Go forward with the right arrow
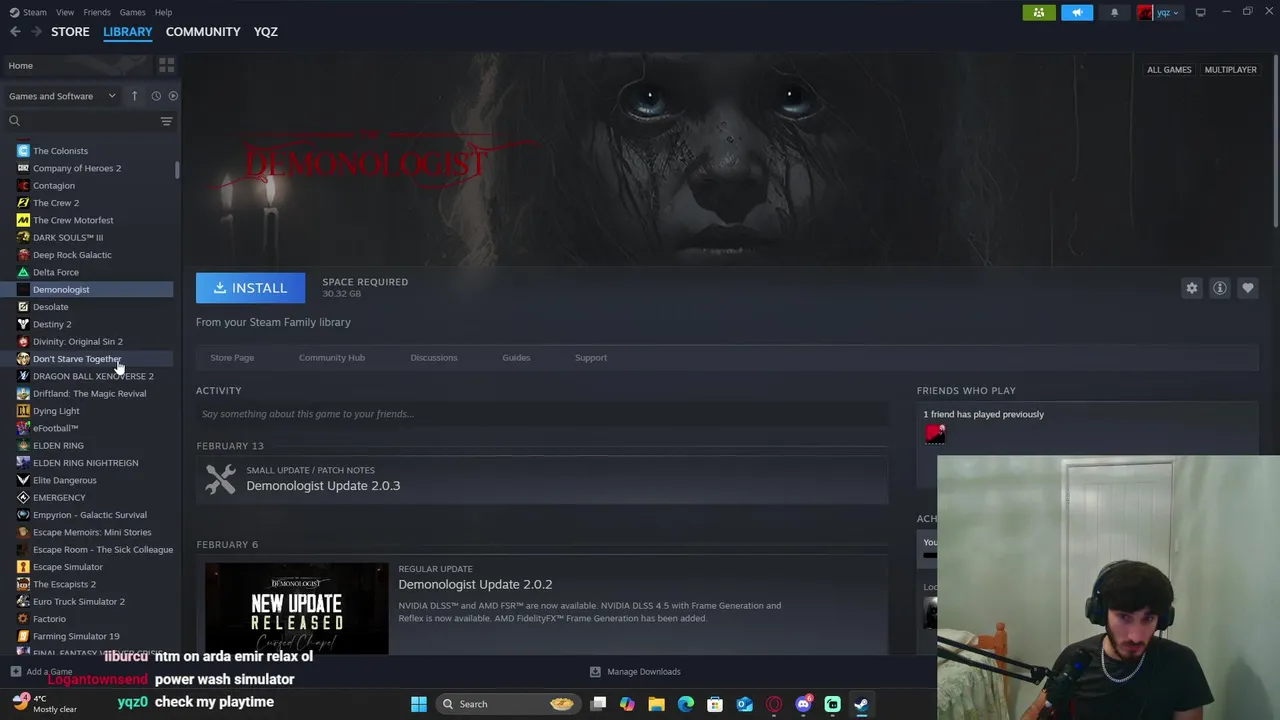Screen dimensions: 1280x720 pos(36,32)
